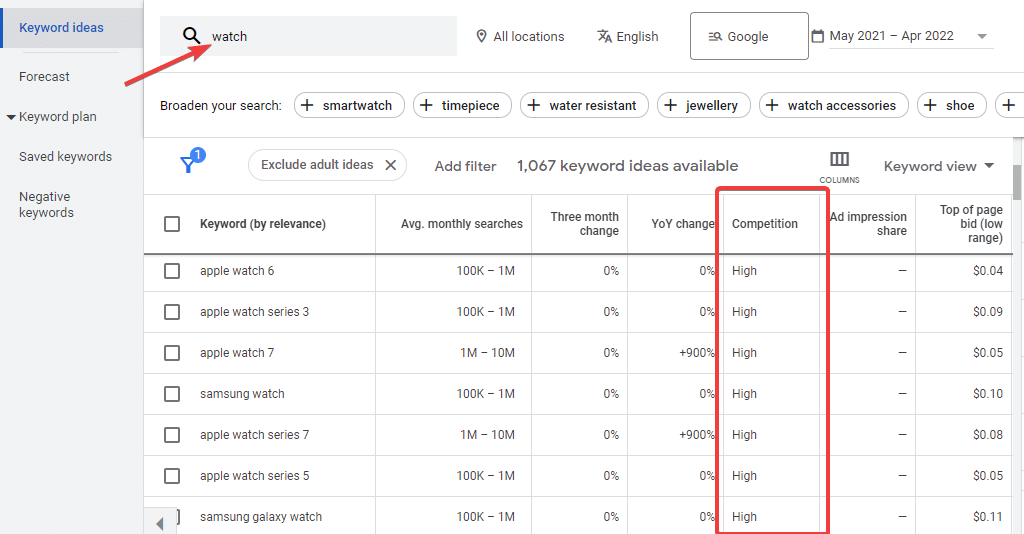This screenshot has height=534, width=1024.
Task: Click the language translate icon
Action: click(x=604, y=36)
